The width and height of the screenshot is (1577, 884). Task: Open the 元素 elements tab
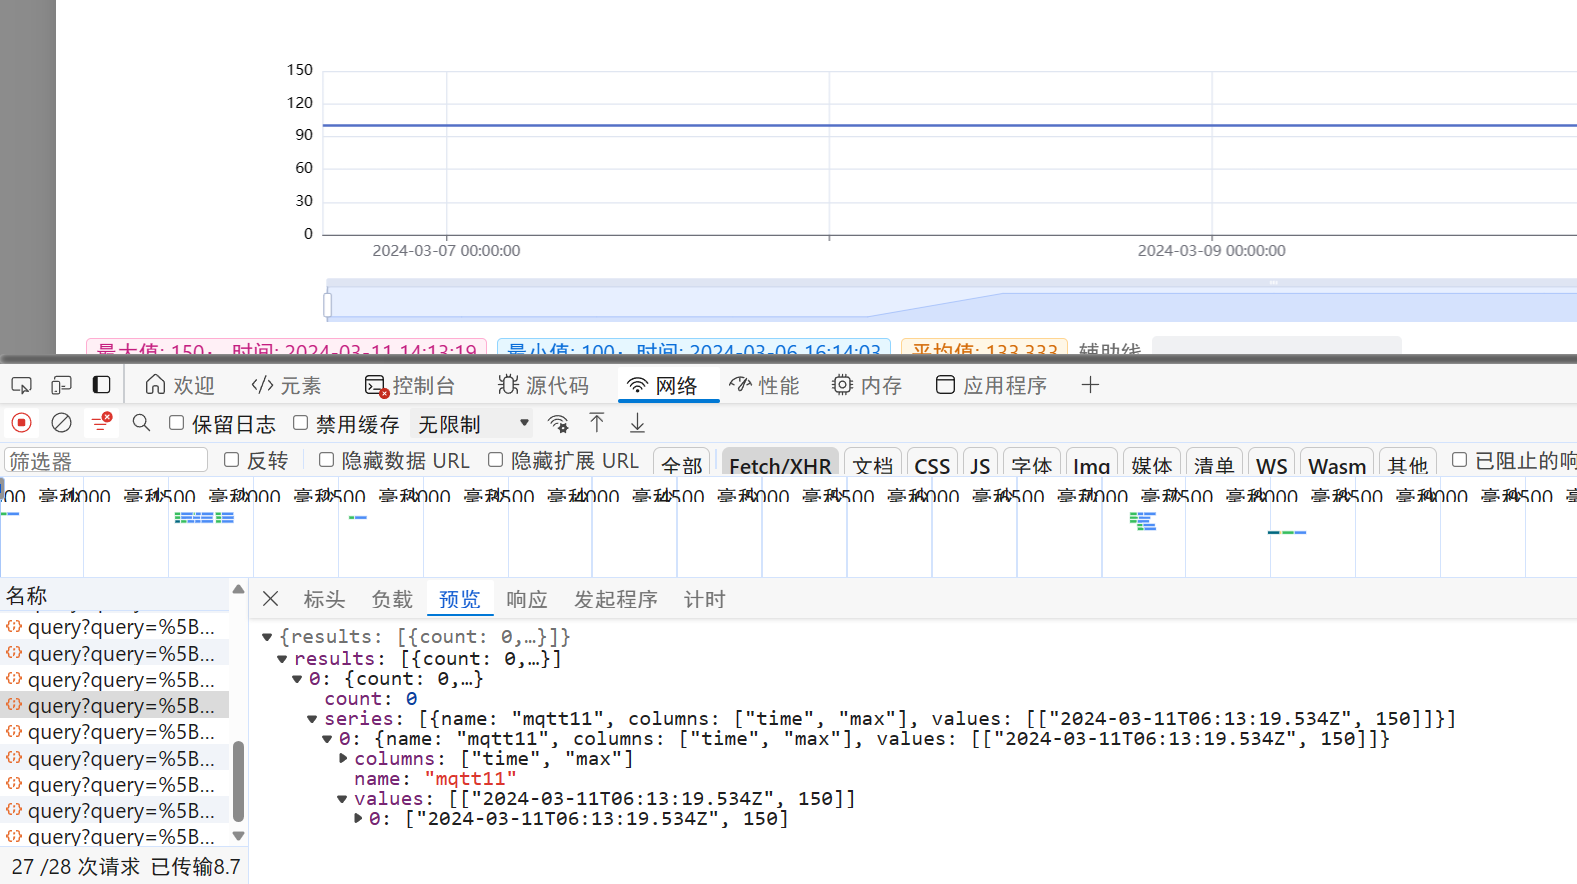tap(287, 385)
